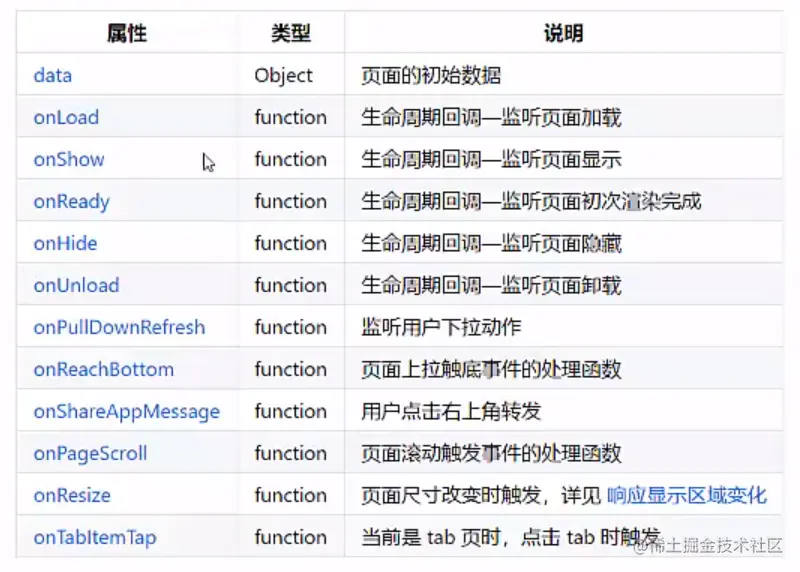Follow the onHide property link
Image resolution: width=800 pixels, height=572 pixels.
point(65,243)
